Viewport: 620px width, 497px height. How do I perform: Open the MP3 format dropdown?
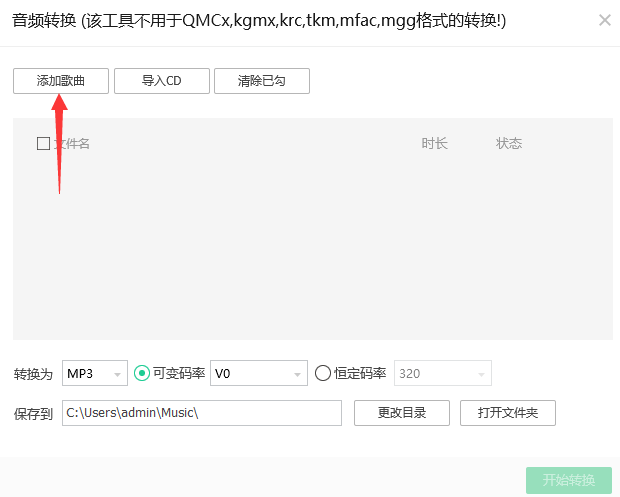pos(95,373)
